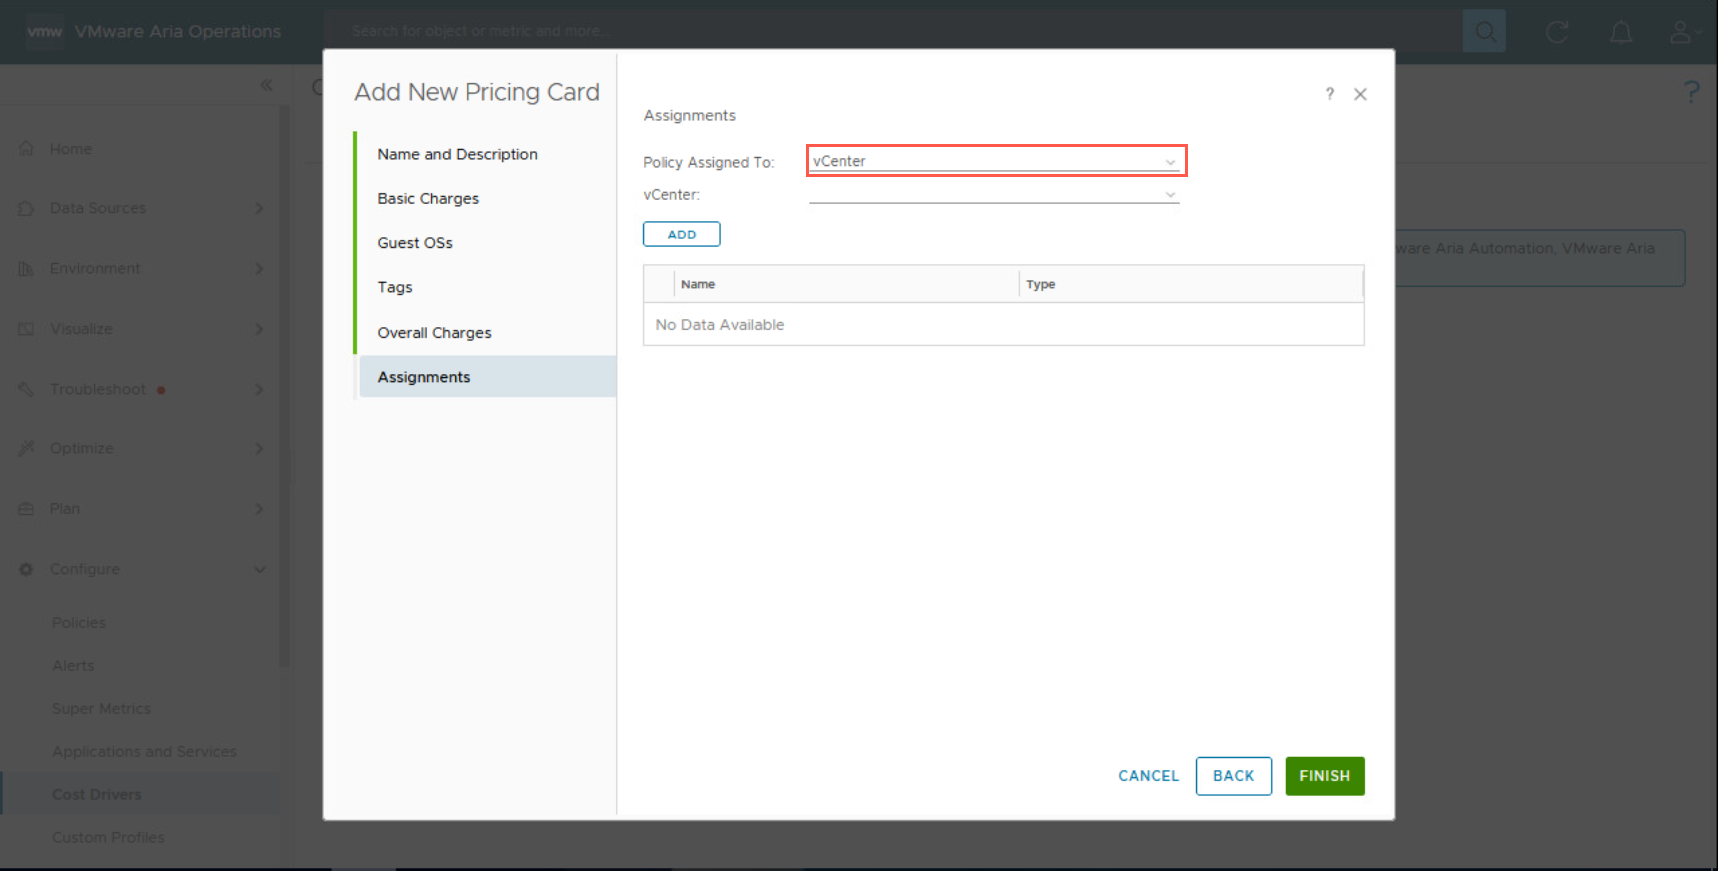Collapse the left navigation sidebar
This screenshot has height=871, width=1718.
266,85
